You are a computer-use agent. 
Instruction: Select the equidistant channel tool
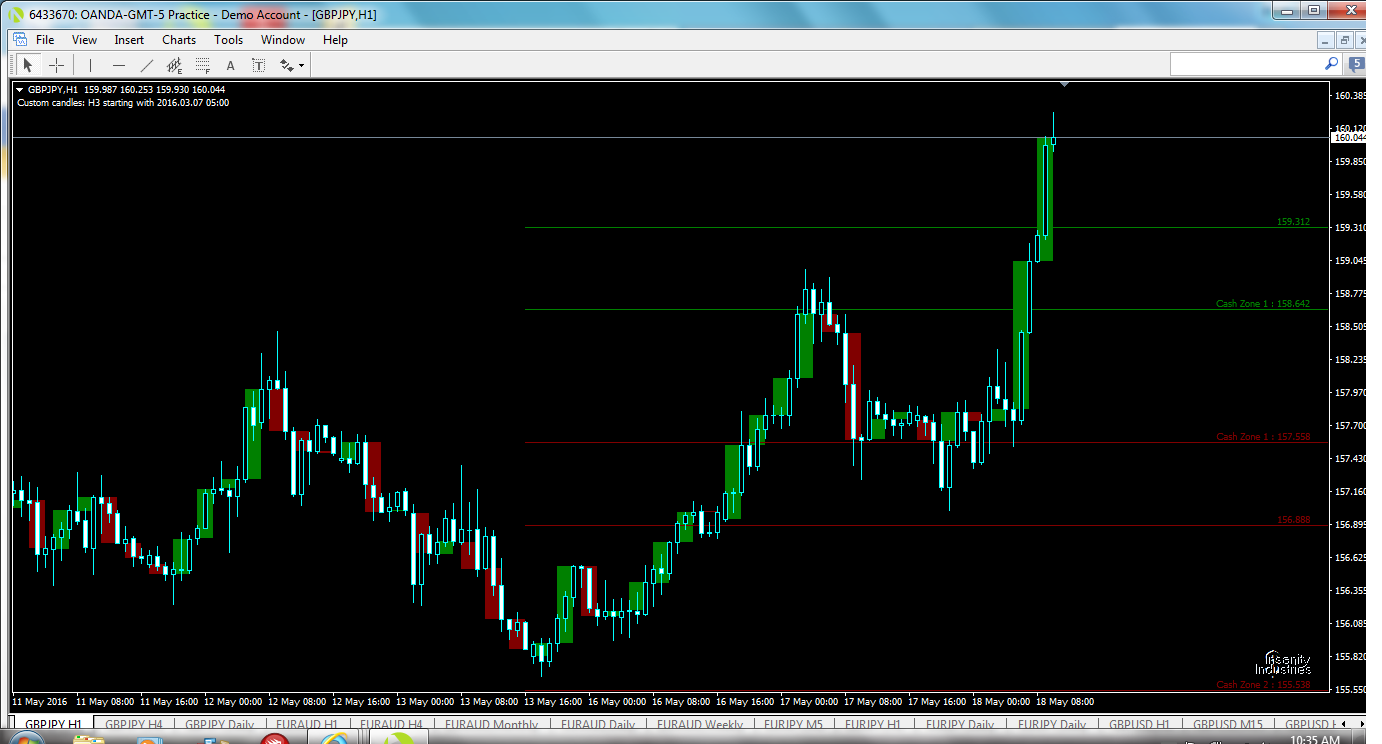coord(175,65)
